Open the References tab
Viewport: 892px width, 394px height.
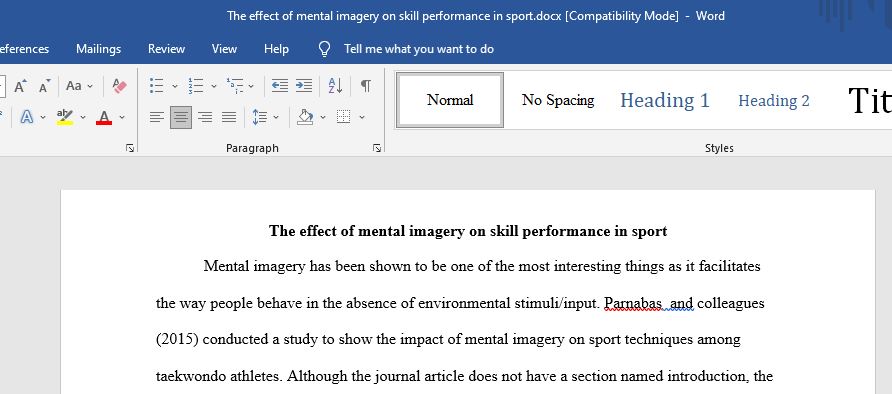24,49
